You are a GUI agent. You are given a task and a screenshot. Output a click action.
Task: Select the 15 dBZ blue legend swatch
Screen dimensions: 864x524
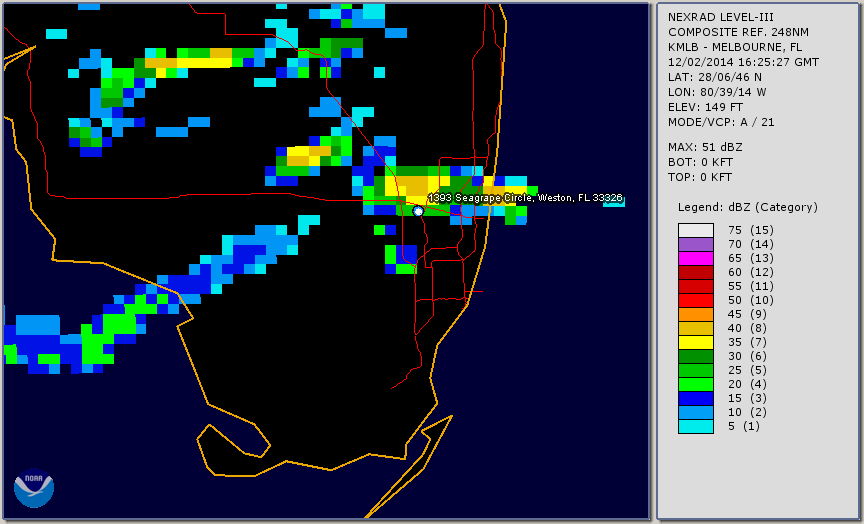pos(695,398)
